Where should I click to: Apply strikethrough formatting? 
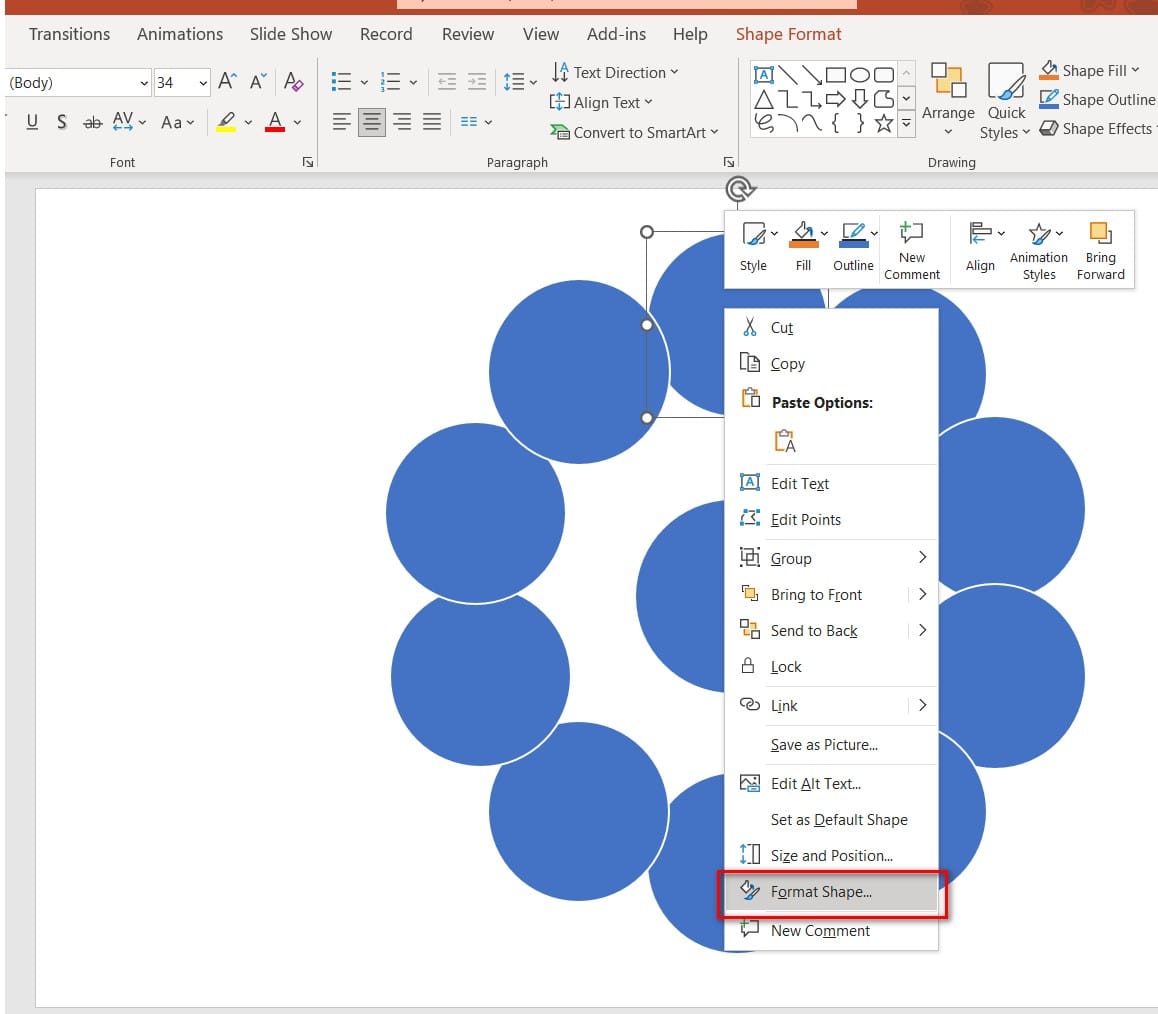point(92,122)
